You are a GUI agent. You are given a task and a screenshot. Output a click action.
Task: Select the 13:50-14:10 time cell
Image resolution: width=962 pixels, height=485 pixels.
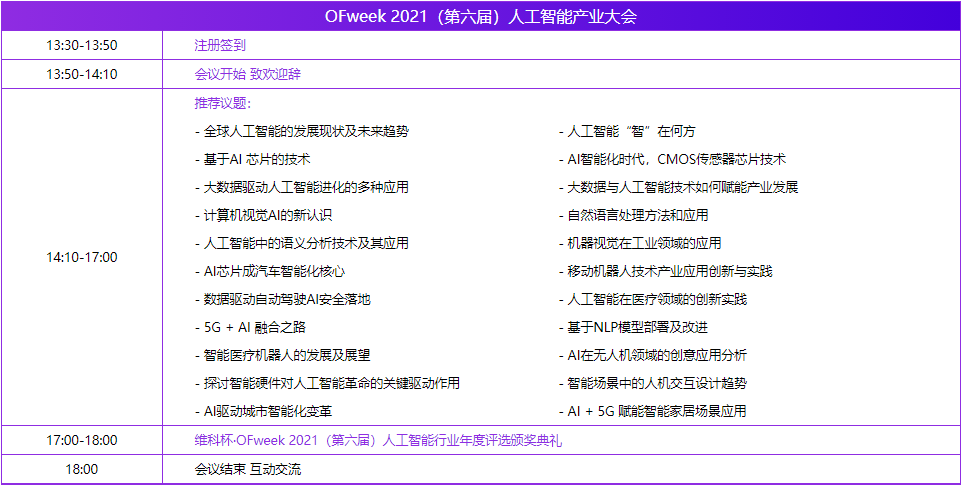(82, 74)
